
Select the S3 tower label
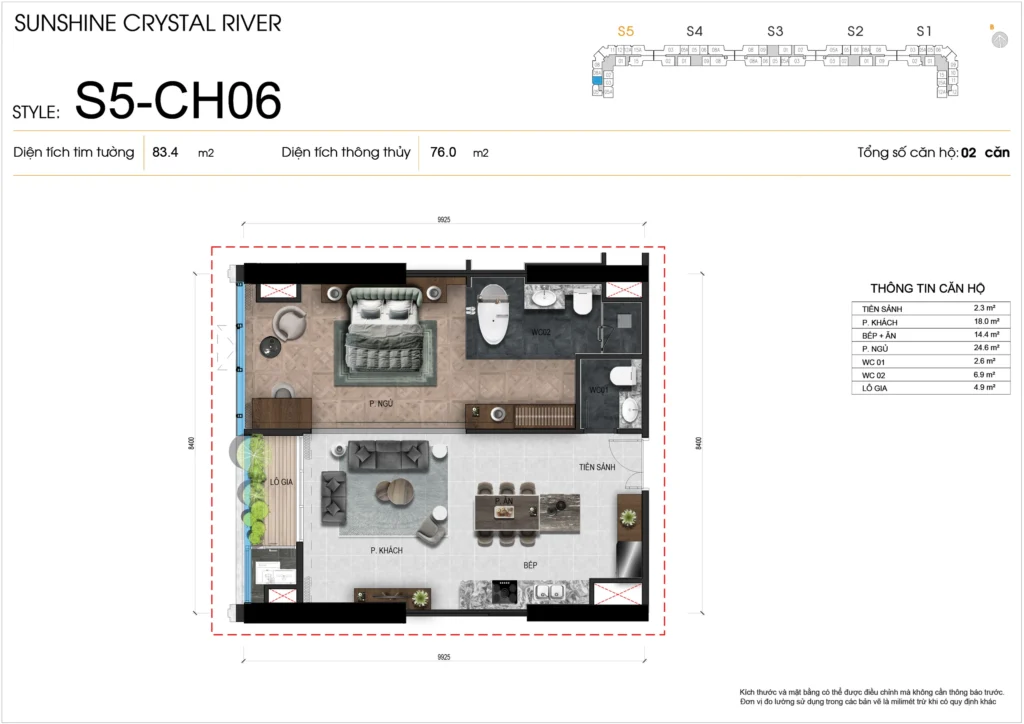[775, 32]
